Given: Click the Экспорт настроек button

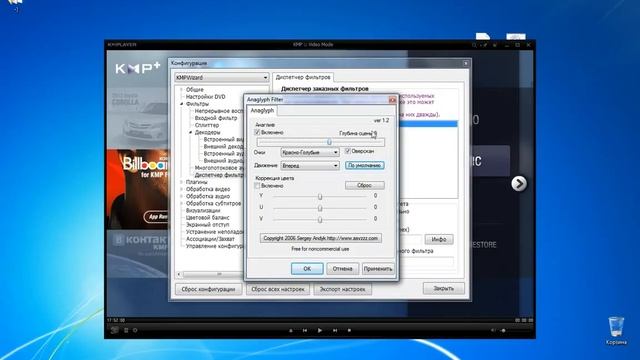Looking at the screenshot, I should (342, 289).
